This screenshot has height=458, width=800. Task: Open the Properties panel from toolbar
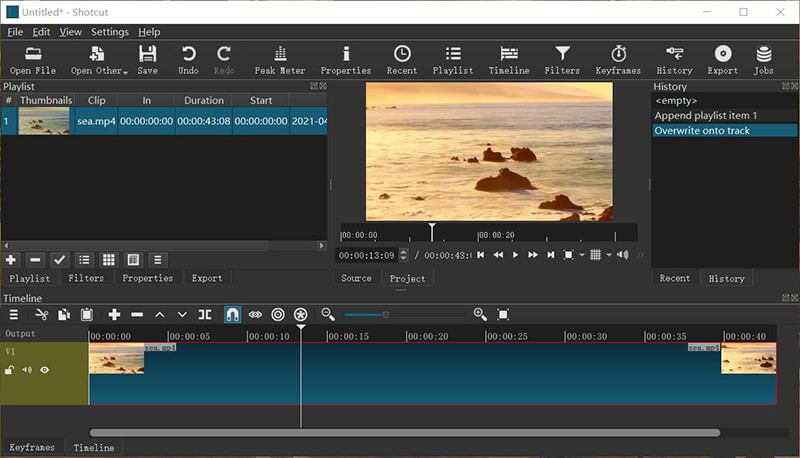tap(346, 60)
